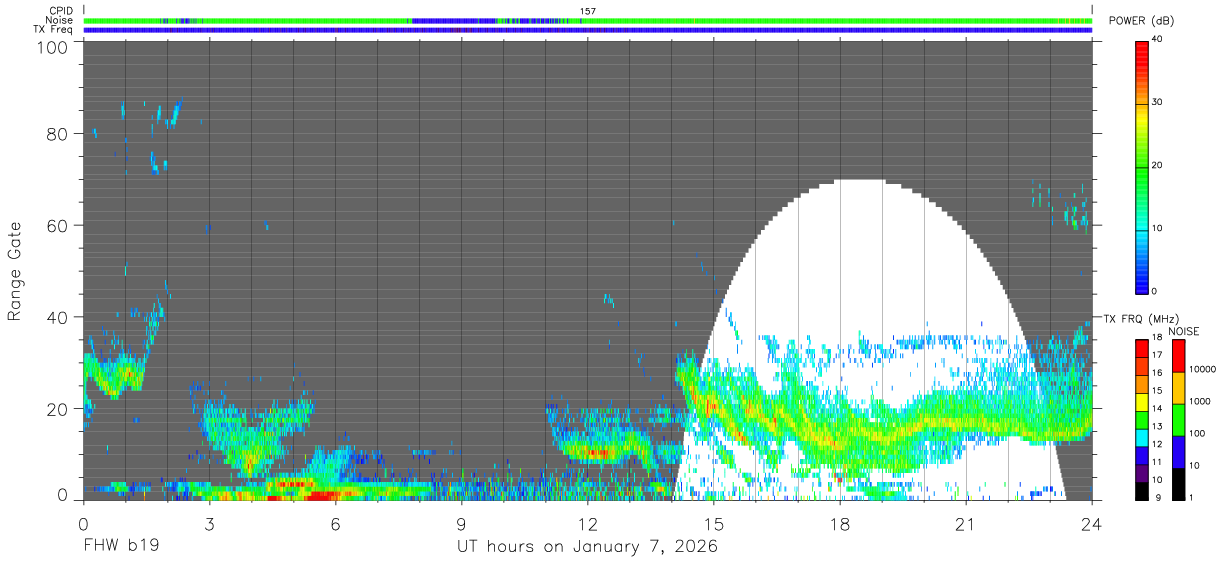Viewport: 1228px width, 567px height.
Task: Click the 6 tick on the UT hours axis
Action: coord(335,523)
